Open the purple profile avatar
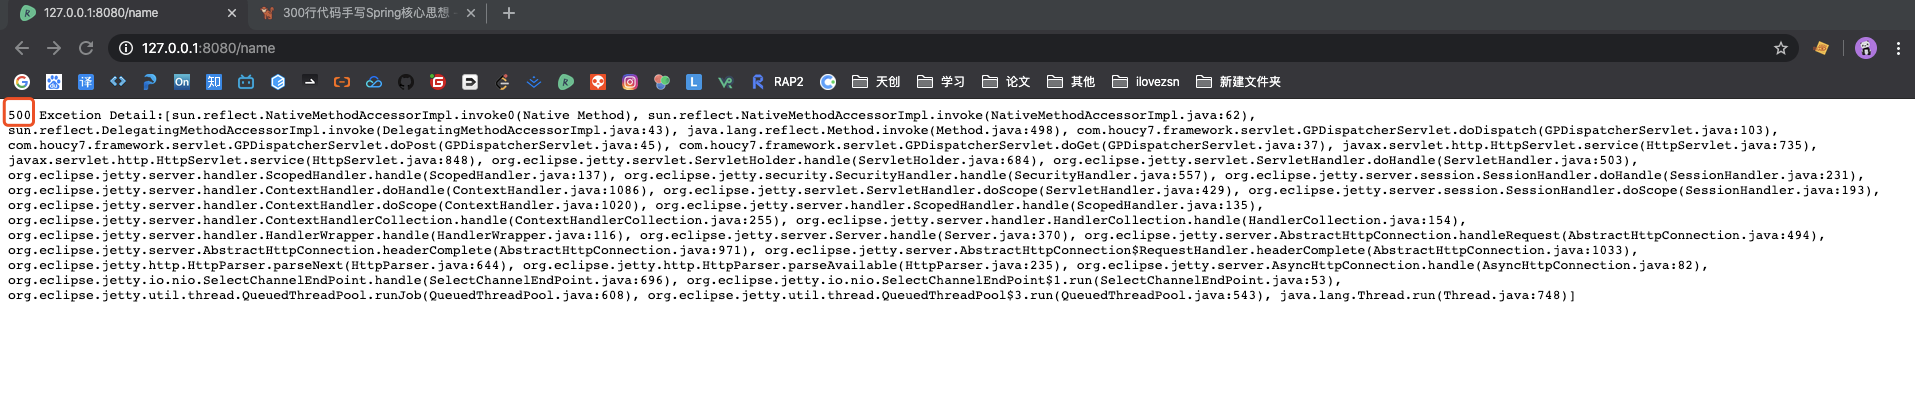The image size is (1915, 400). click(x=1866, y=48)
